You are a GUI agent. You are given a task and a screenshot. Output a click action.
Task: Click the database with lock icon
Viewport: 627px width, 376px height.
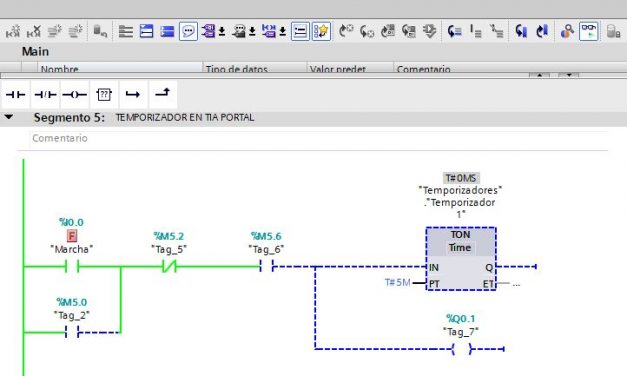click(613, 31)
